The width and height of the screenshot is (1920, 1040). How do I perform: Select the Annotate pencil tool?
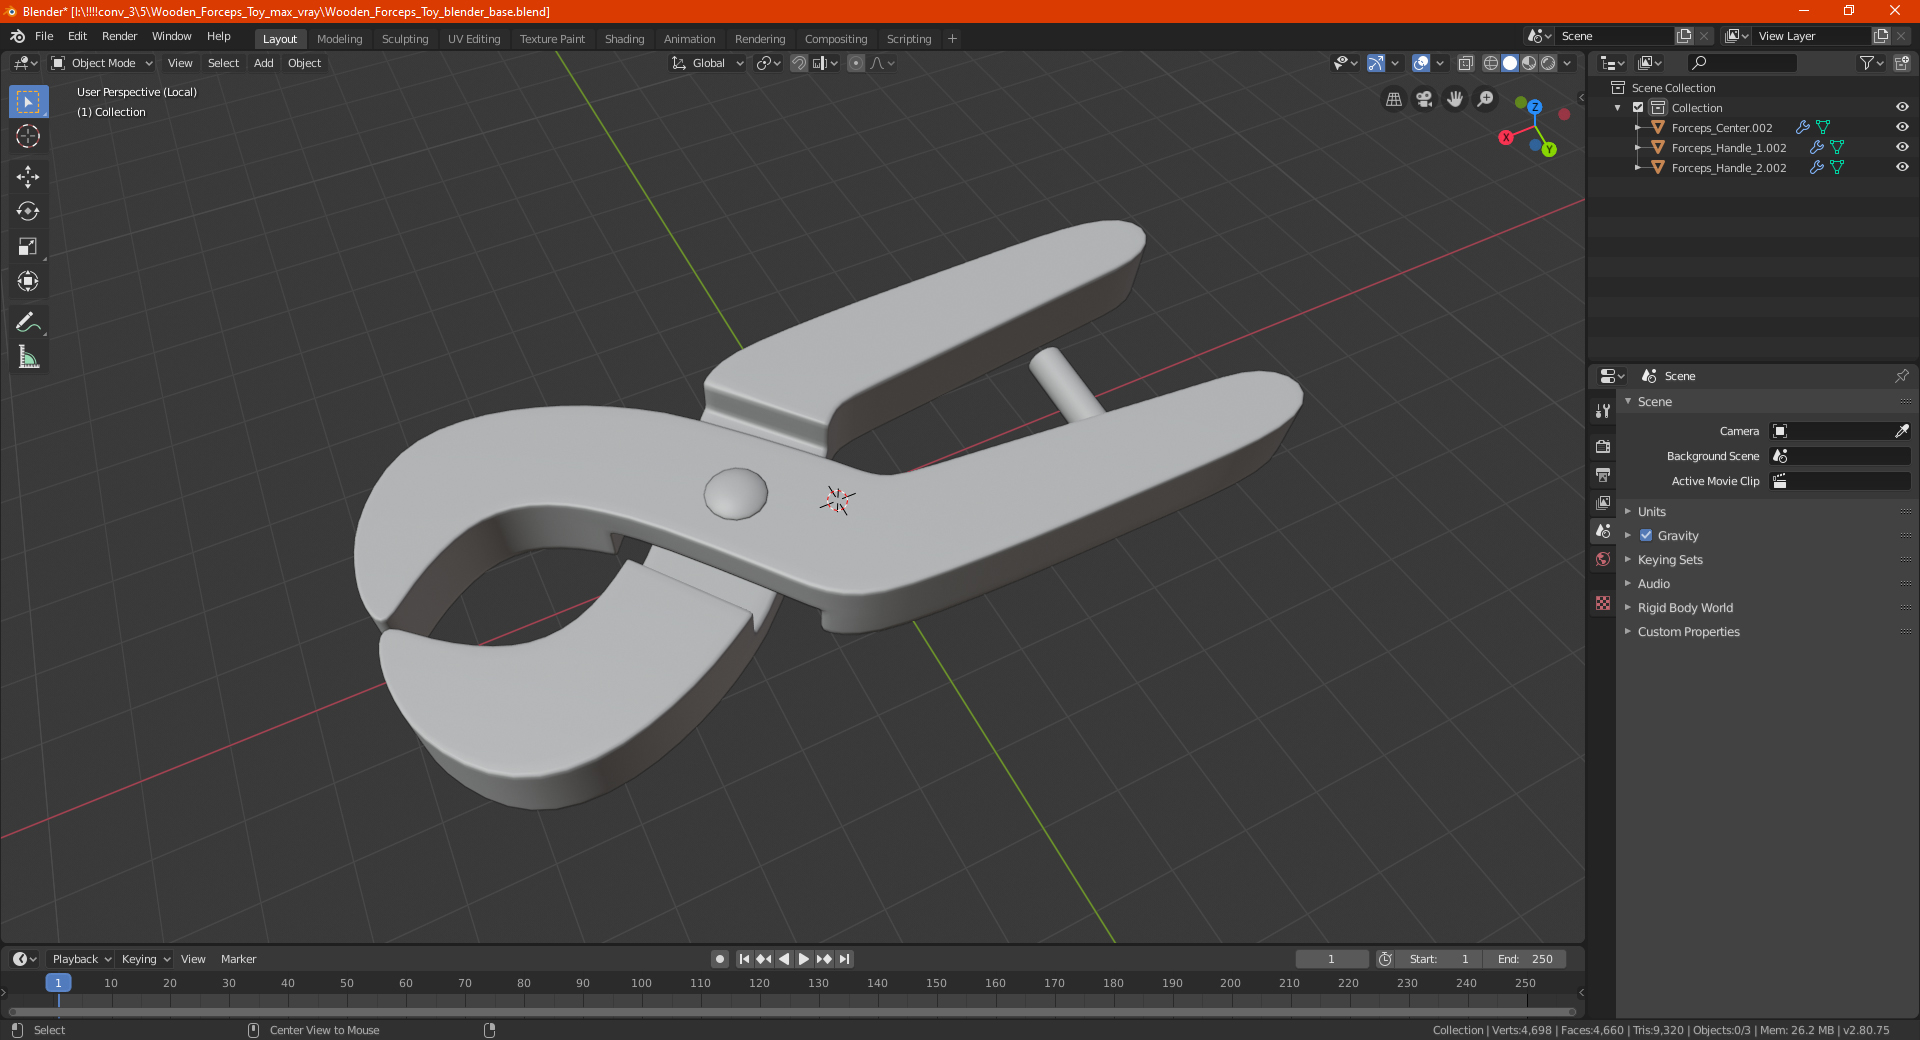[x=28, y=322]
